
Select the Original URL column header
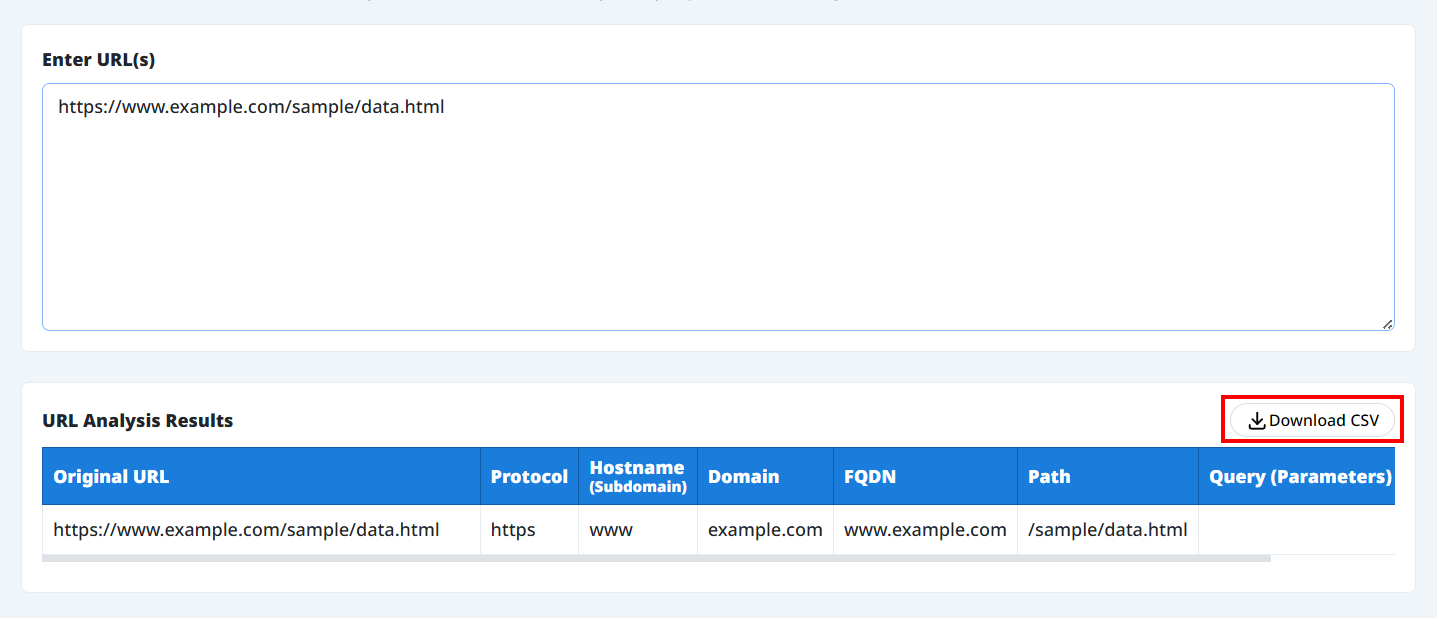111,477
